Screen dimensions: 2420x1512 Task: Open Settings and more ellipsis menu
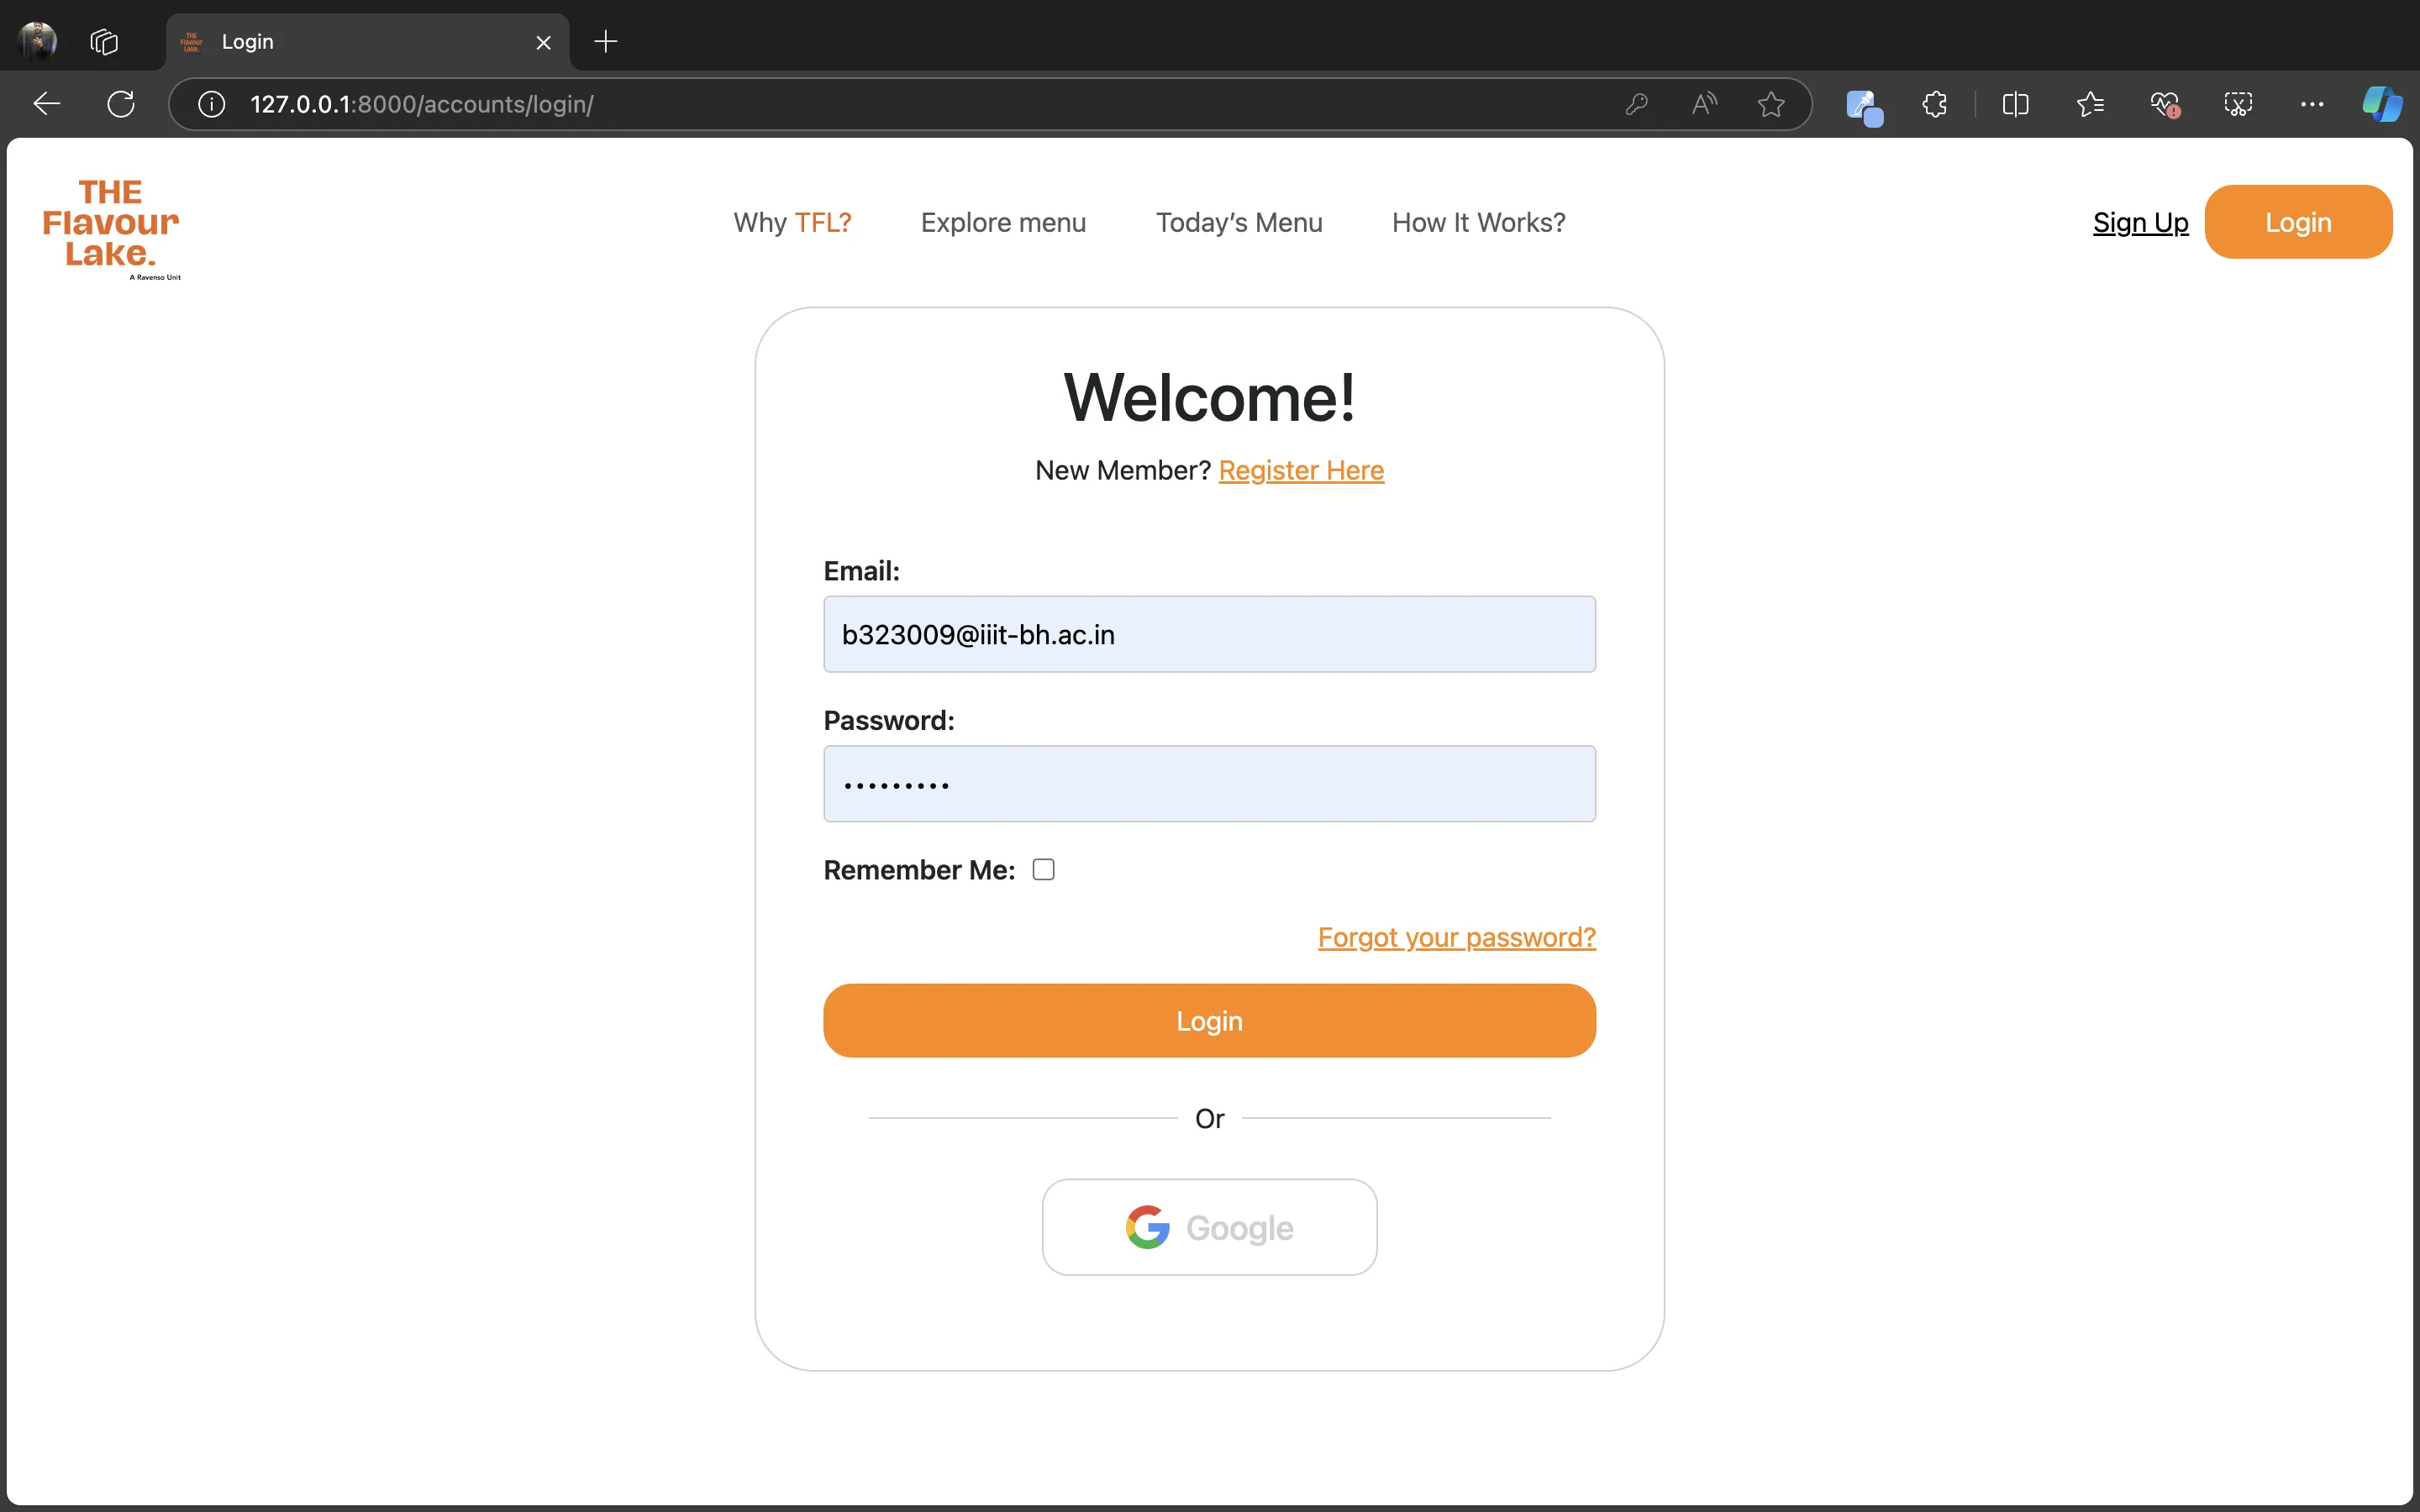pyautogui.click(x=2312, y=104)
